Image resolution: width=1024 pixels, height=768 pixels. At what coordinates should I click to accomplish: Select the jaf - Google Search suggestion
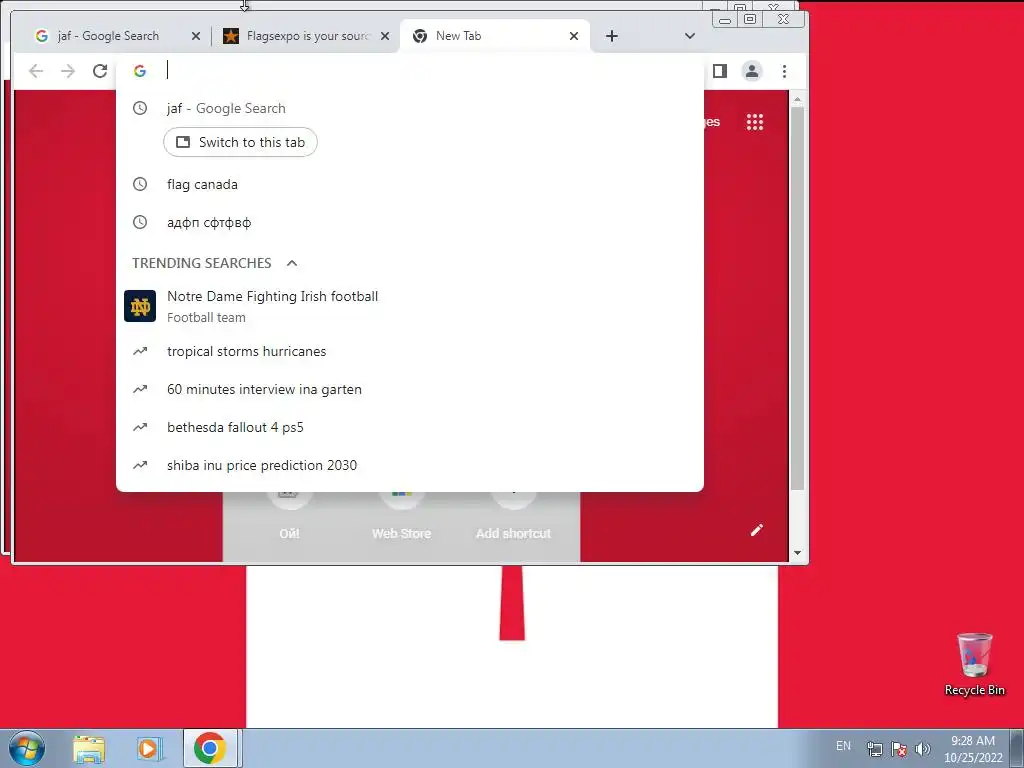[409, 108]
